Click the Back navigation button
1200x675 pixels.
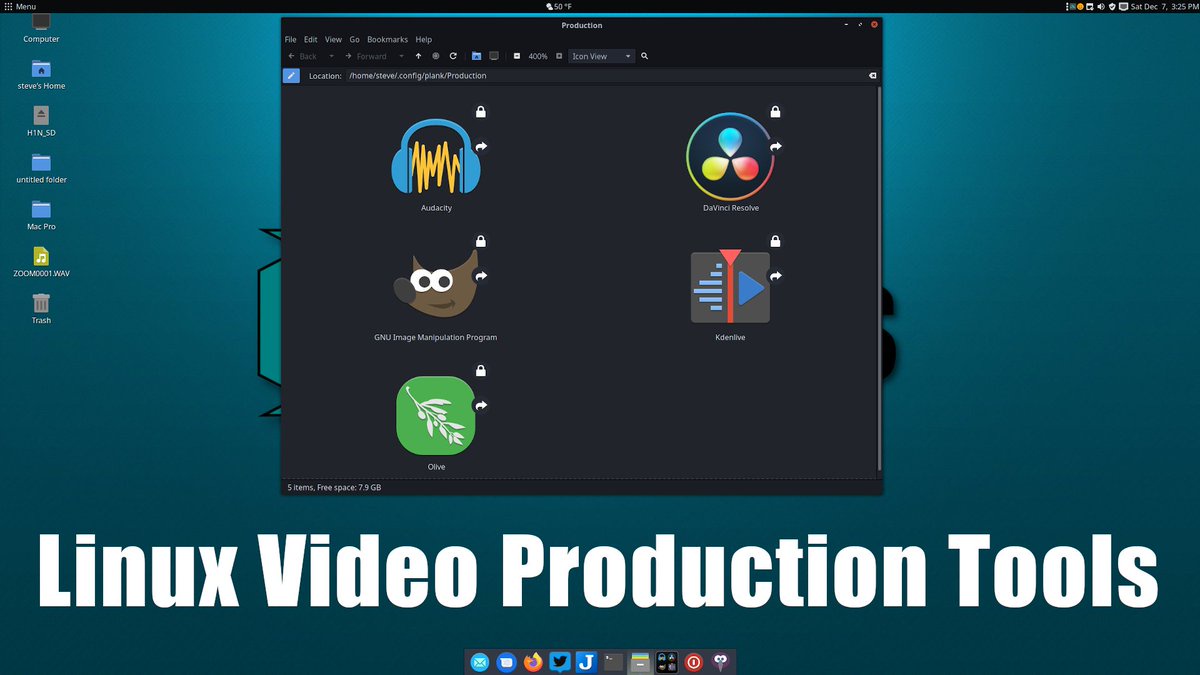pos(303,56)
